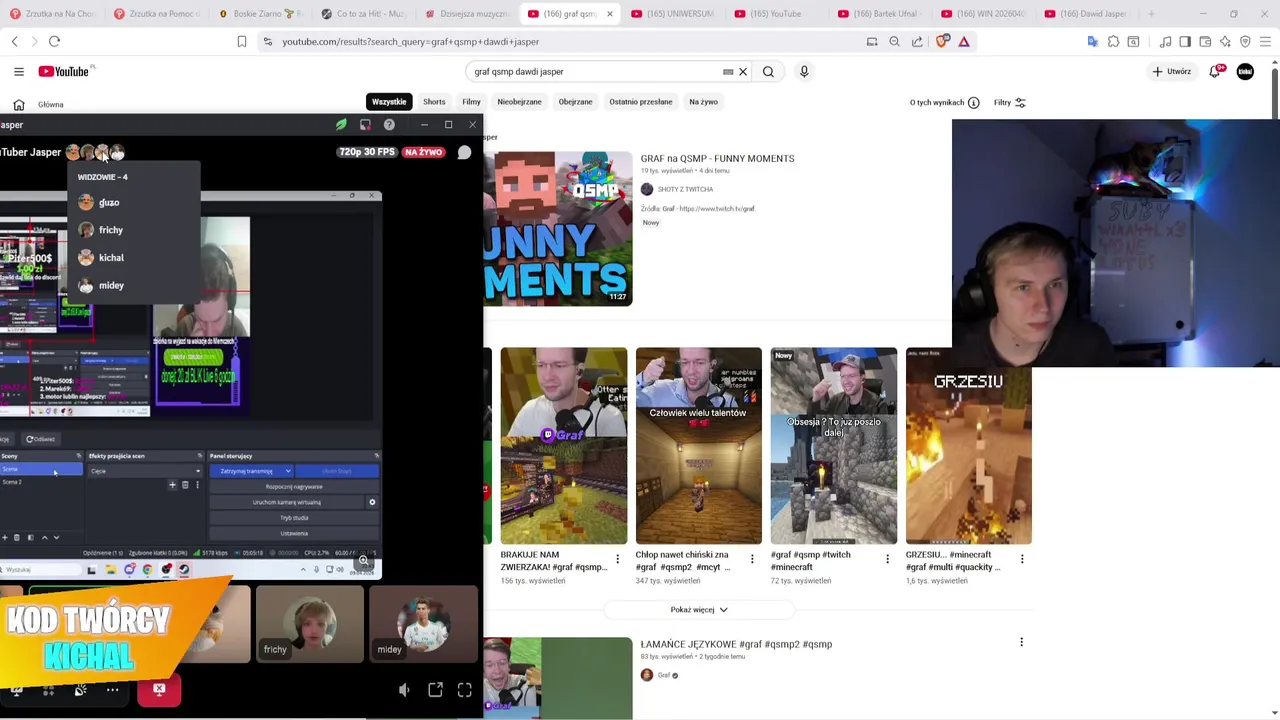This screenshot has height=720, width=1280.
Task: Bookmark this page icon in address bar
Action: (242, 41)
